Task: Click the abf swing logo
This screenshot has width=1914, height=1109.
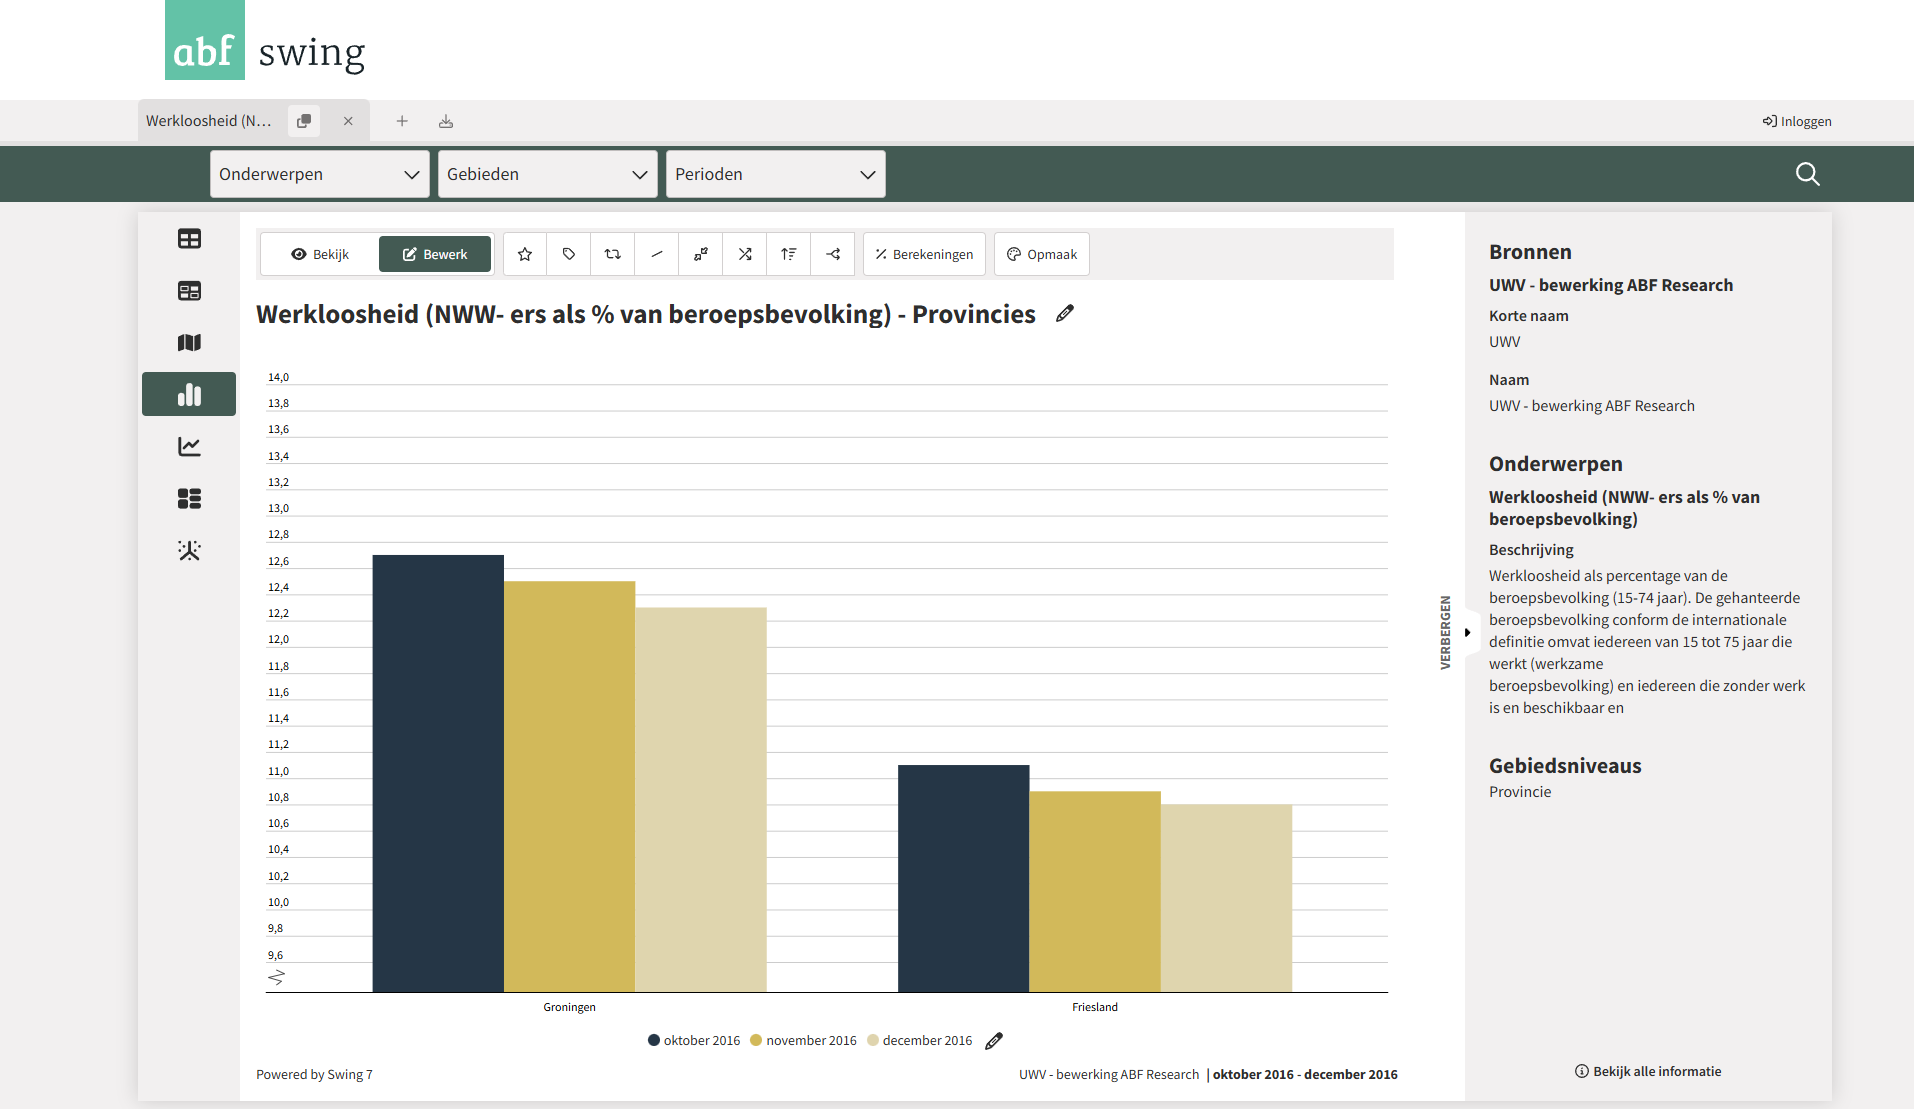Action: click(x=265, y=40)
